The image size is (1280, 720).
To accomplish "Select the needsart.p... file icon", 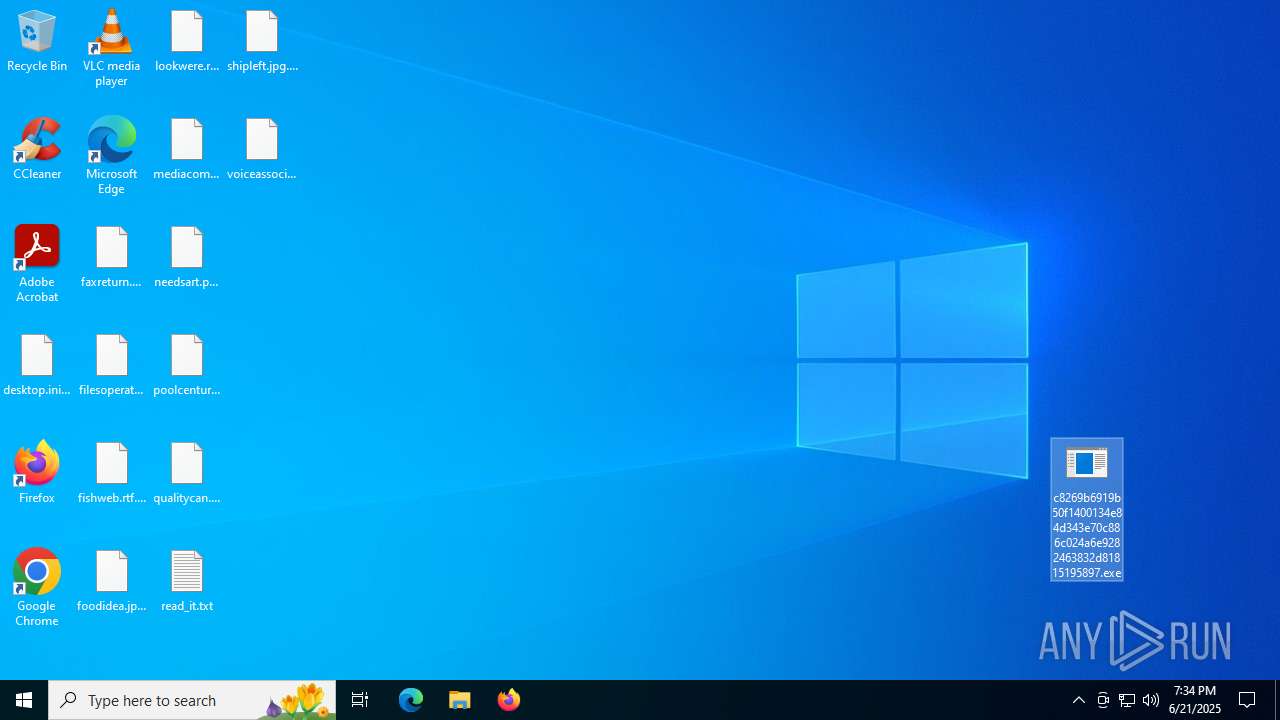I will [187, 257].
